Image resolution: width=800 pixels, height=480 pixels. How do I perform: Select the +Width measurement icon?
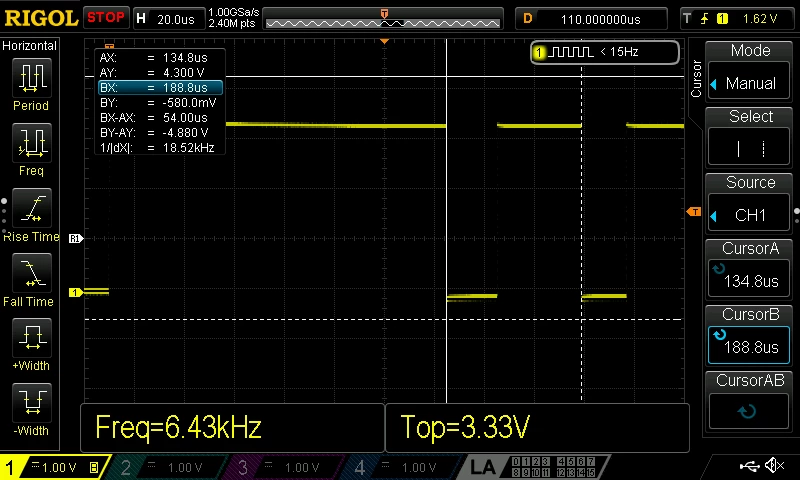tap(32, 338)
